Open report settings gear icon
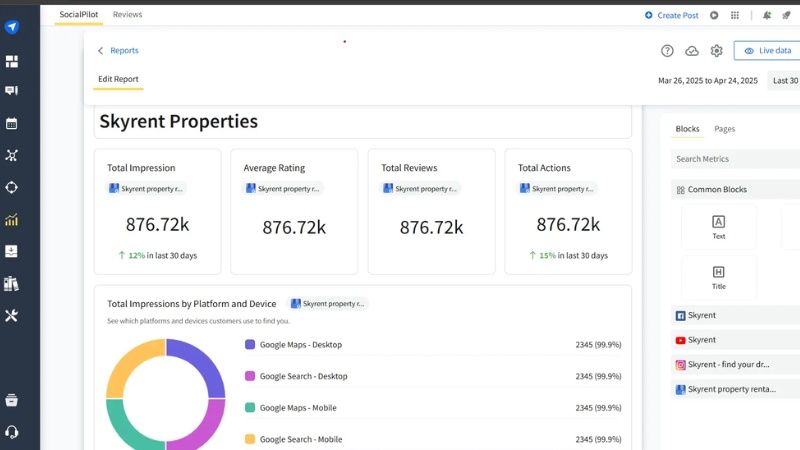The width and height of the screenshot is (800, 450). 716,51
